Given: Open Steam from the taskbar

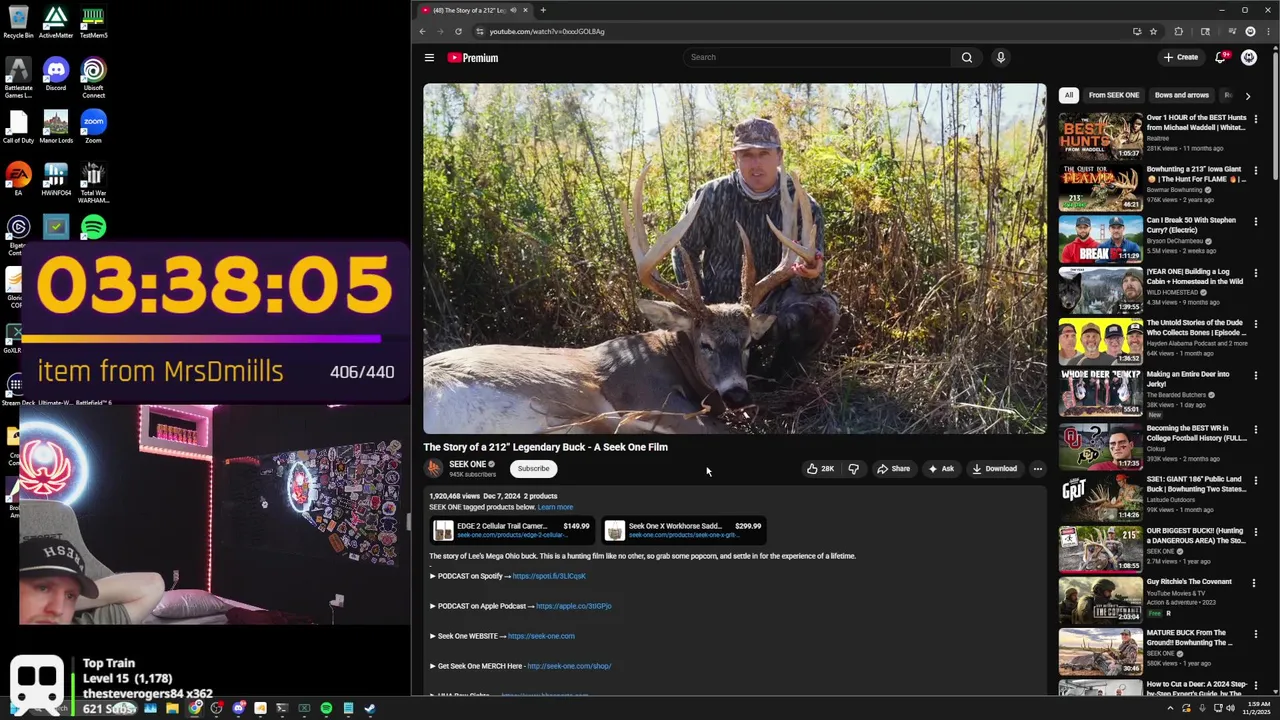Looking at the screenshot, I should pyautogui.click(x=370, y=708).
